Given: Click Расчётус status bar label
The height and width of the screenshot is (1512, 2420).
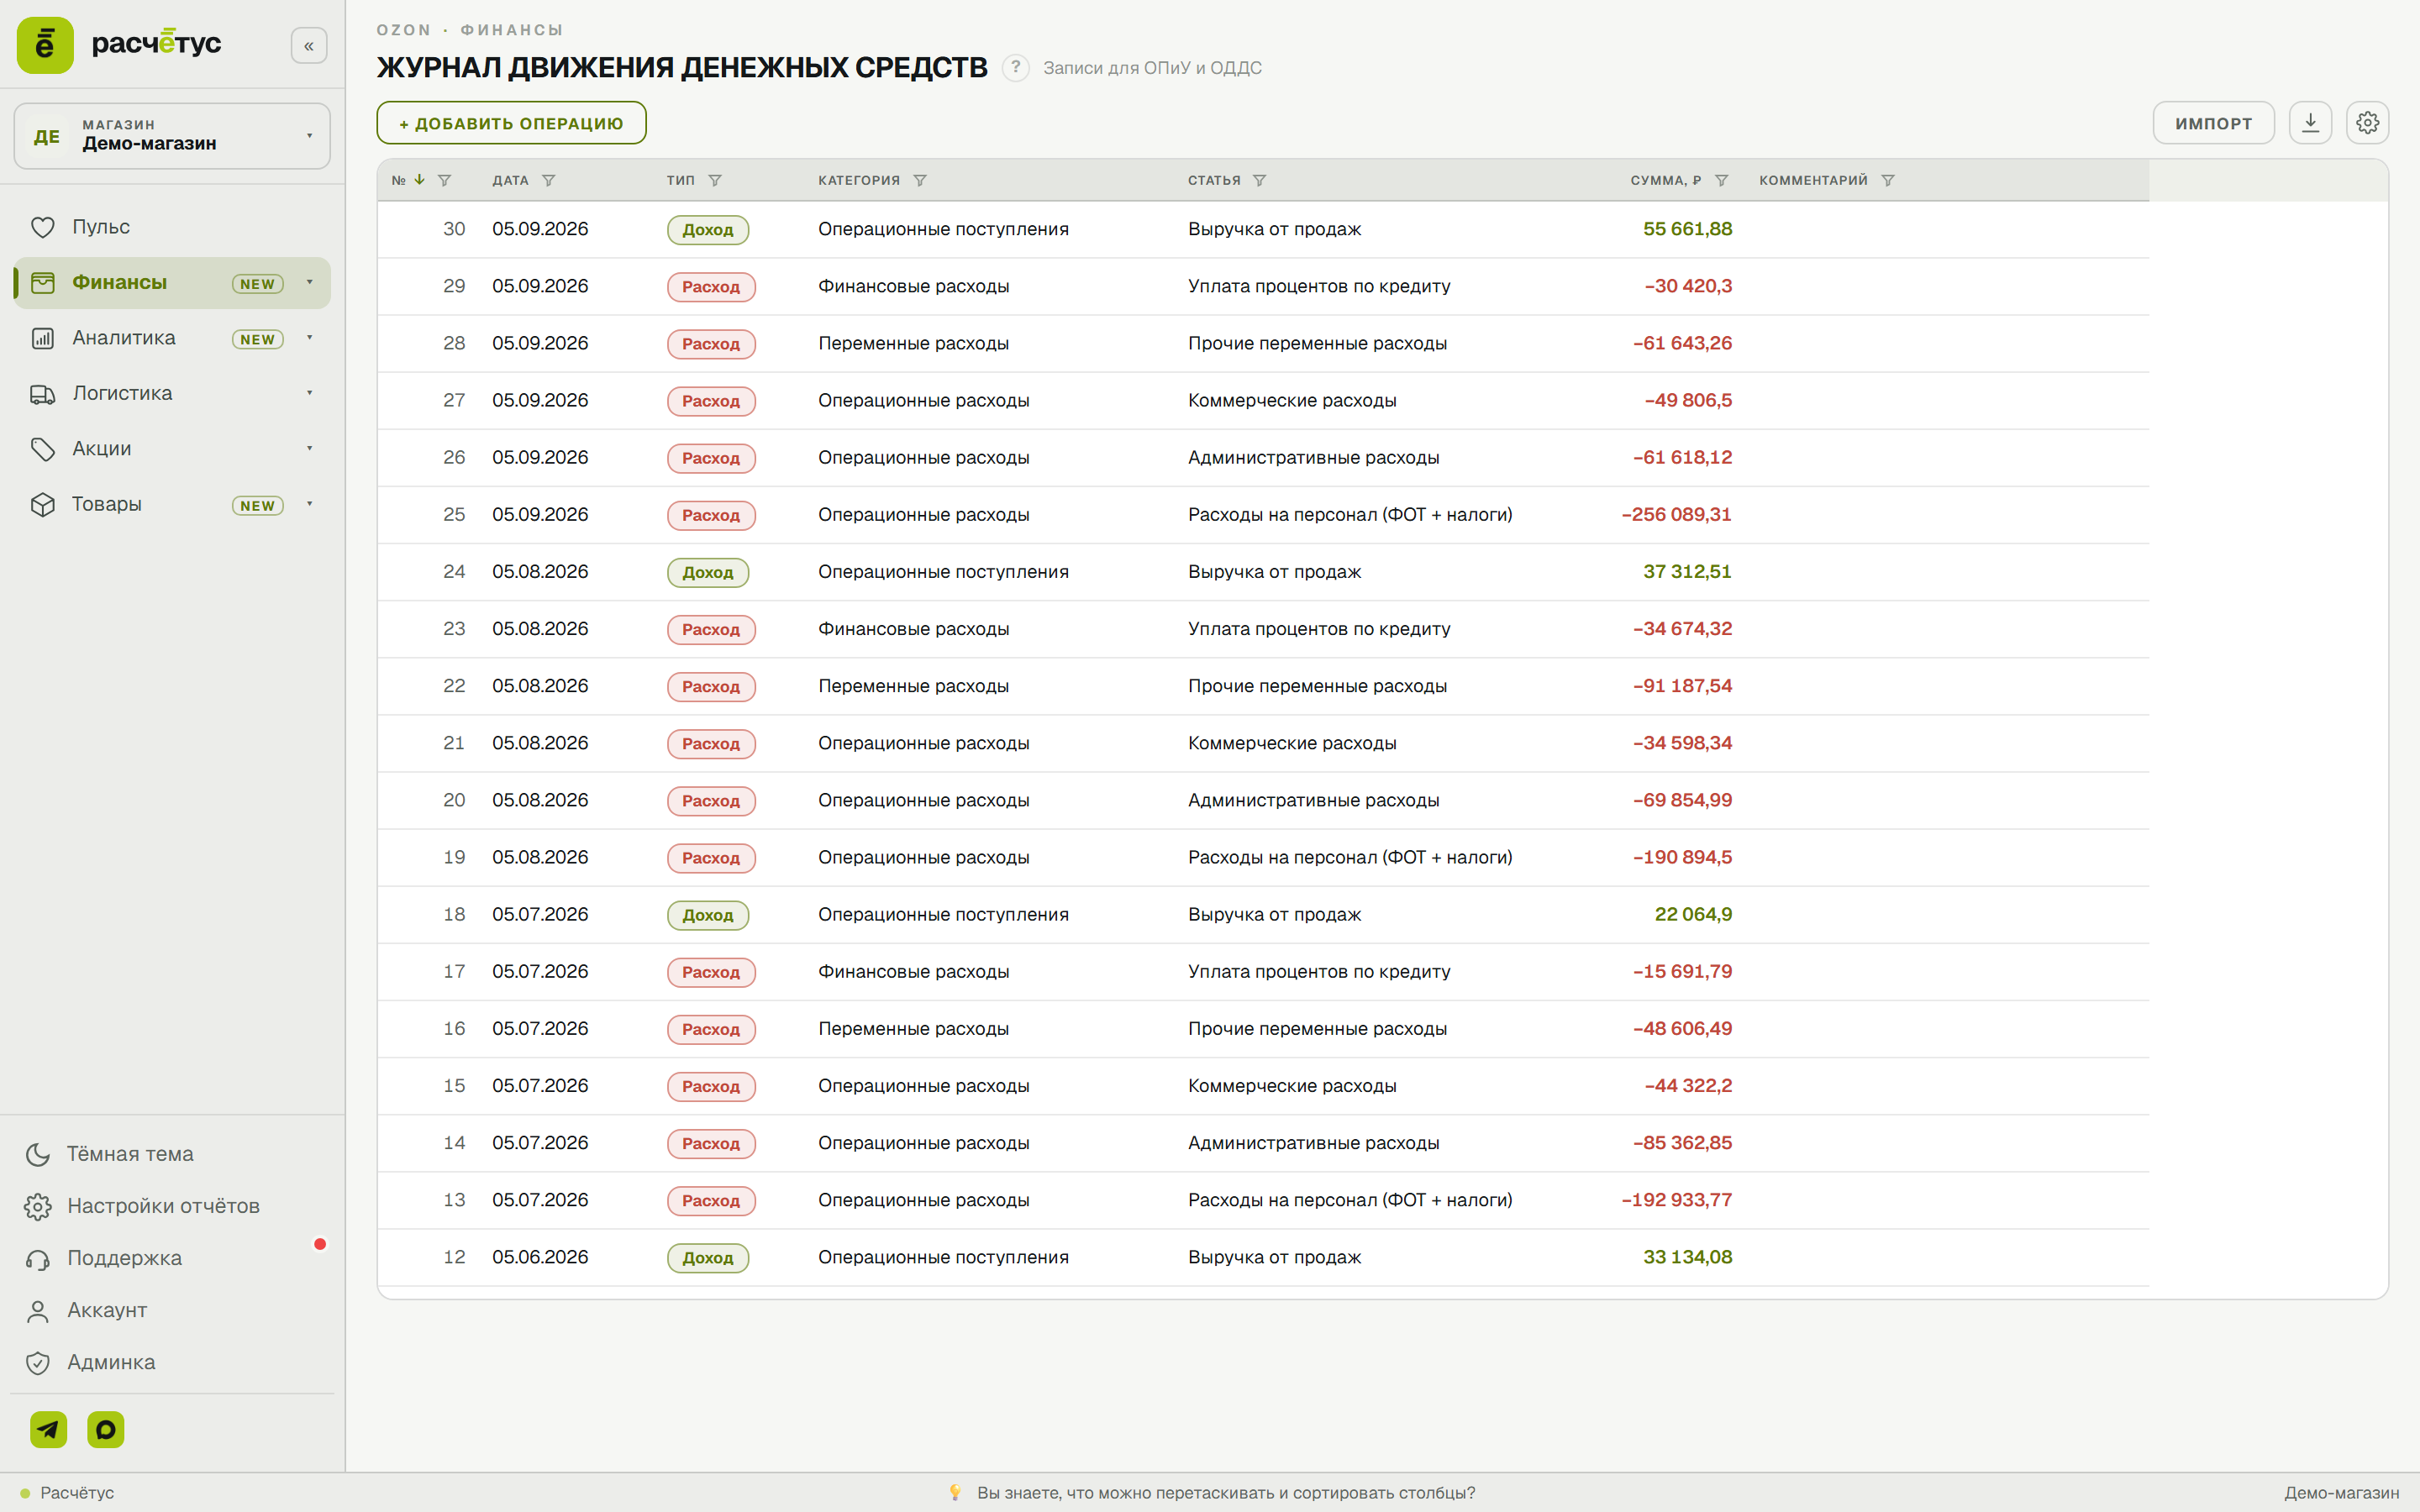Looking at the screenshot, I should tap(77, 1492).
